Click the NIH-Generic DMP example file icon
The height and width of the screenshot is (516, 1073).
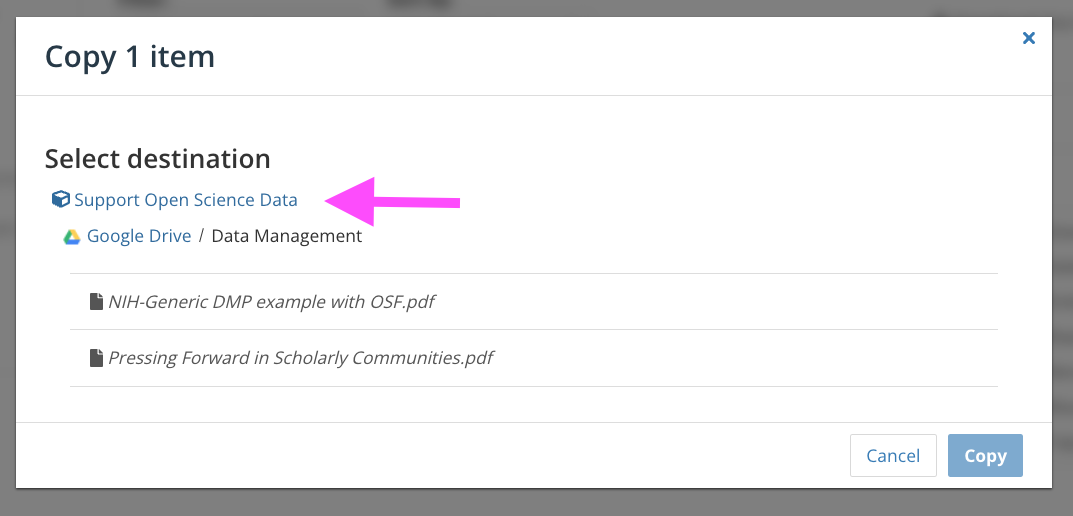click(x=96, y=301)
